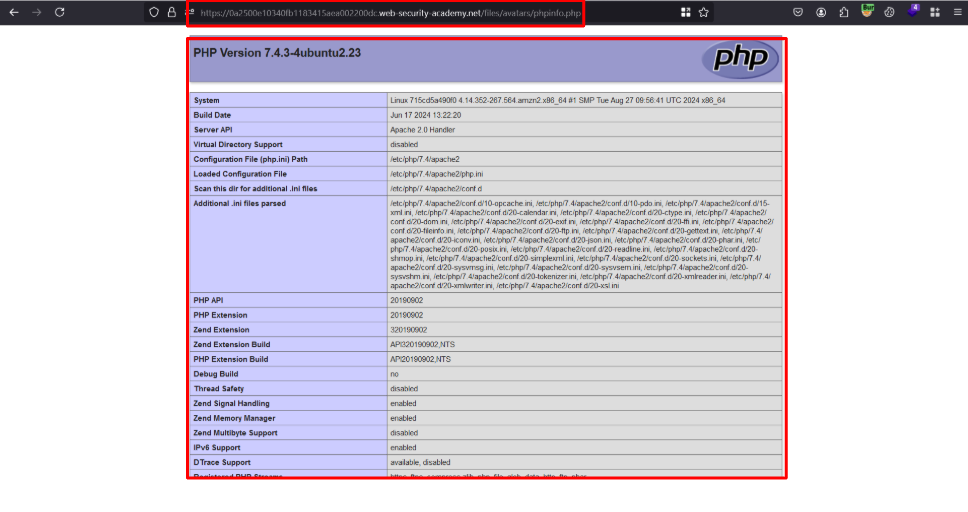This screenshot has width=968, height=512.
Task: Click the grid-with-arrow icon in address bar
Action: [685, 12]
